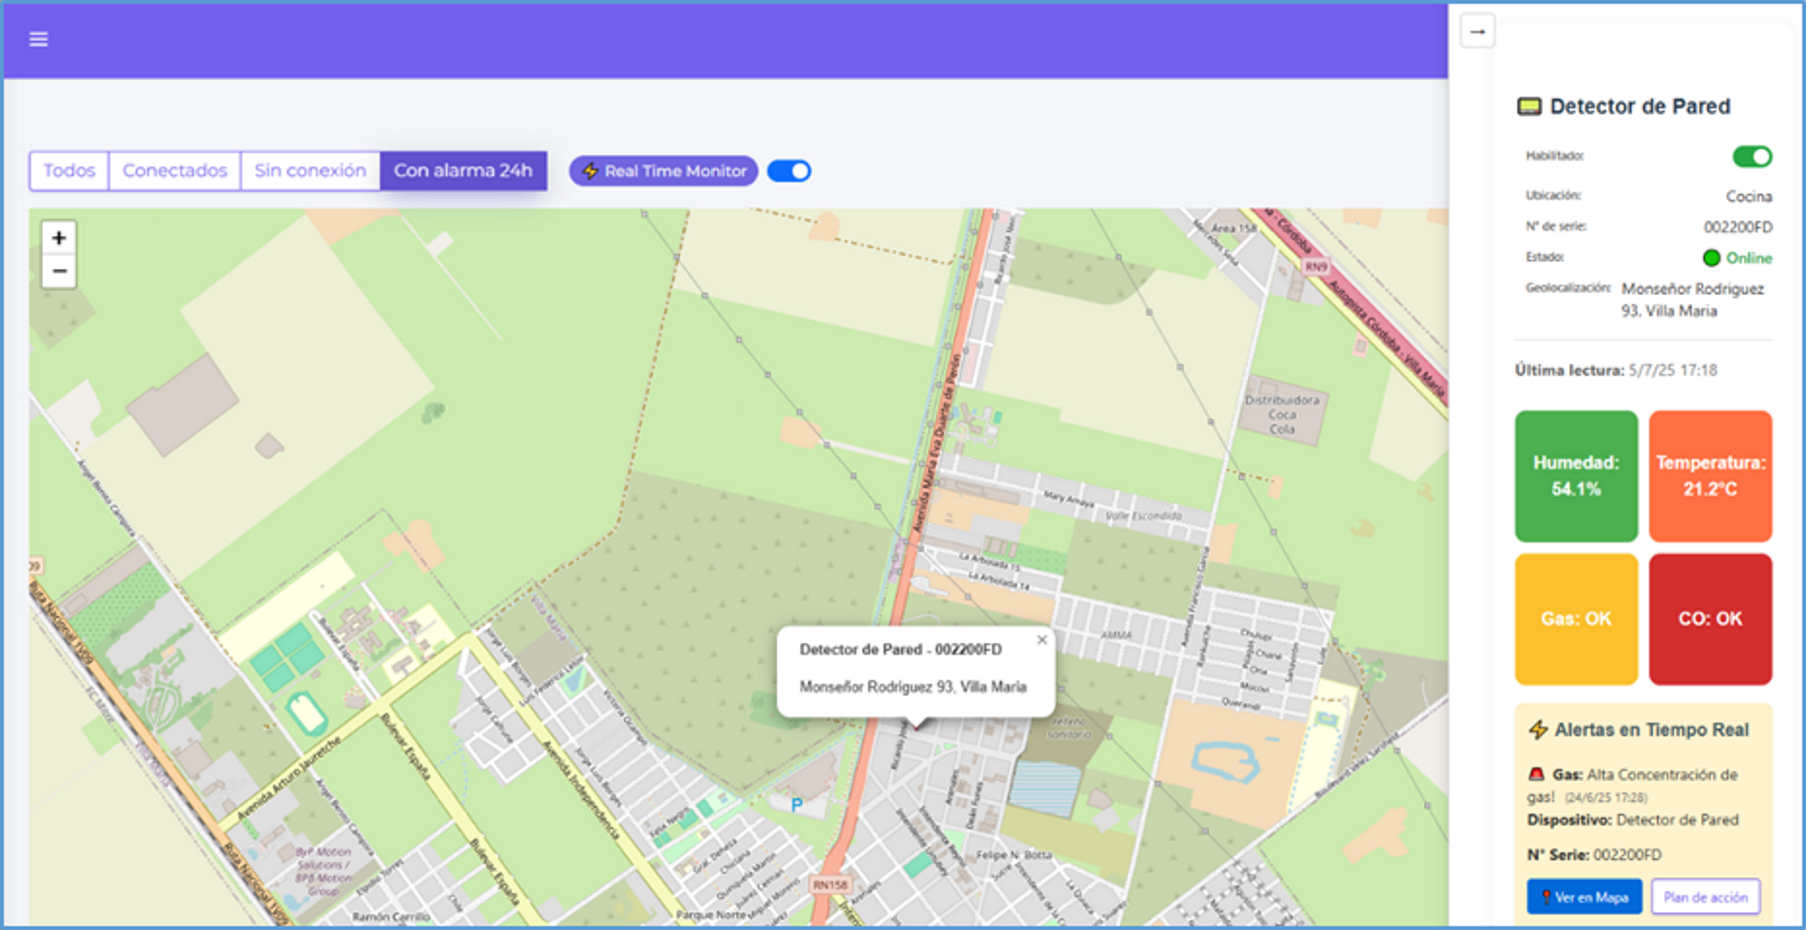Click the N° Serie: 002200FD alert line
Screen dimensions: 1806x930
coord(1594,855)
